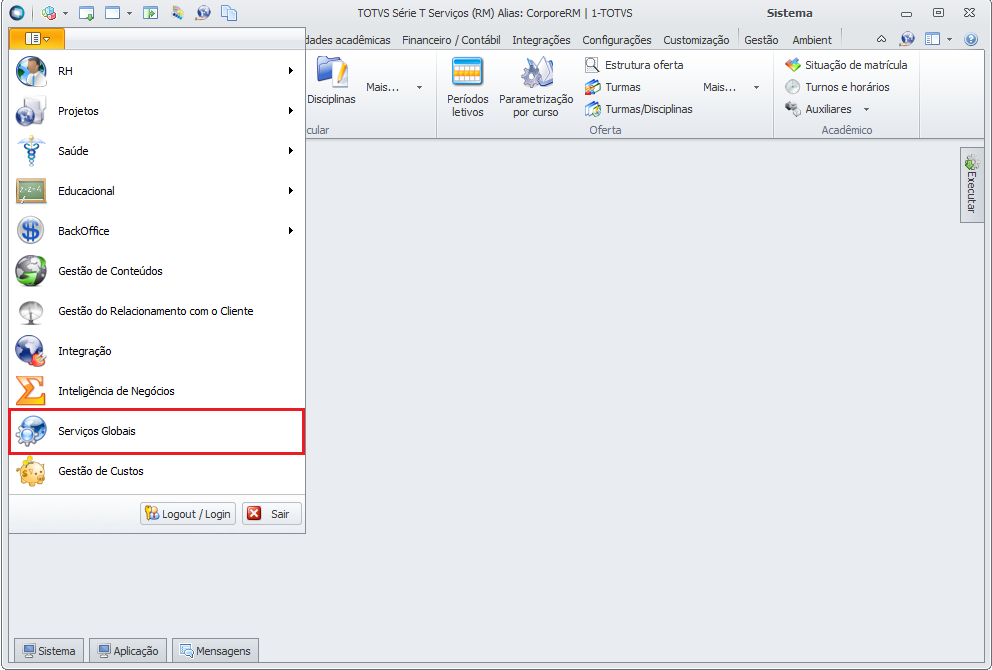Open Gestão de Conteúdos module
This screenshot has width=992, height=670.
[x=157, y=271]
